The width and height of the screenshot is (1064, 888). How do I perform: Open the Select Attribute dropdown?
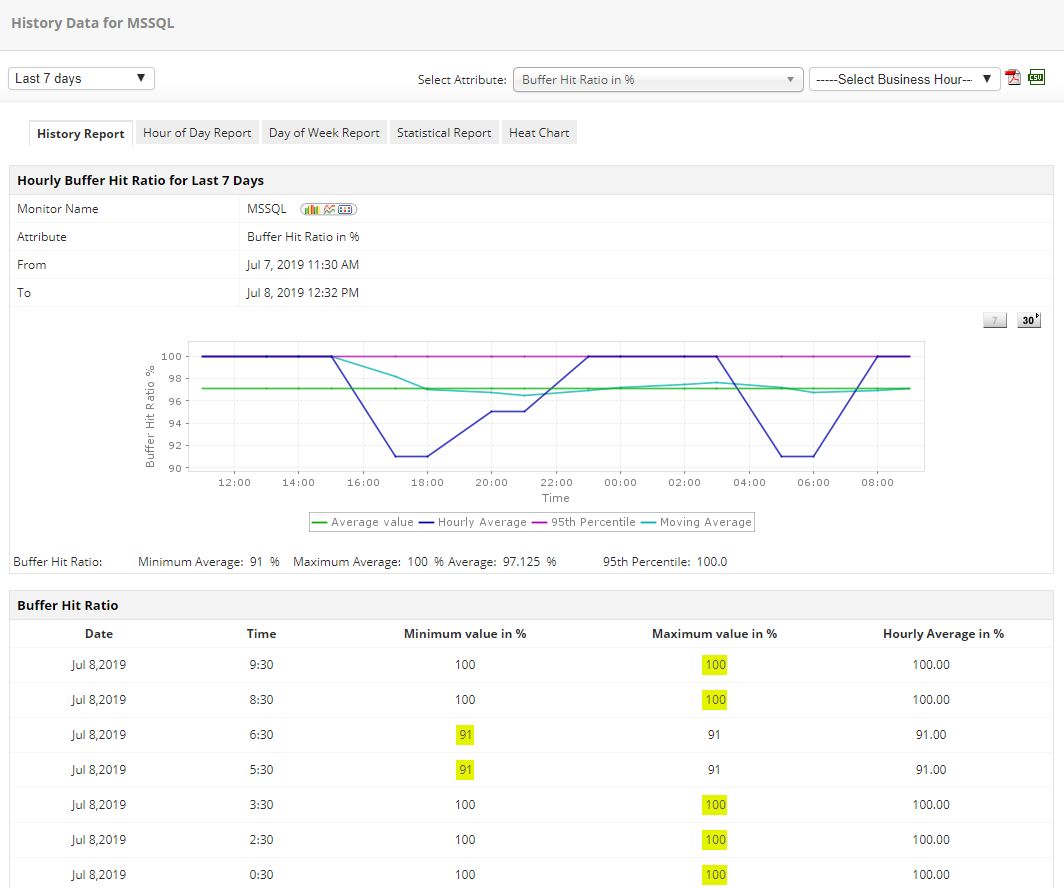tap(657, 78)
